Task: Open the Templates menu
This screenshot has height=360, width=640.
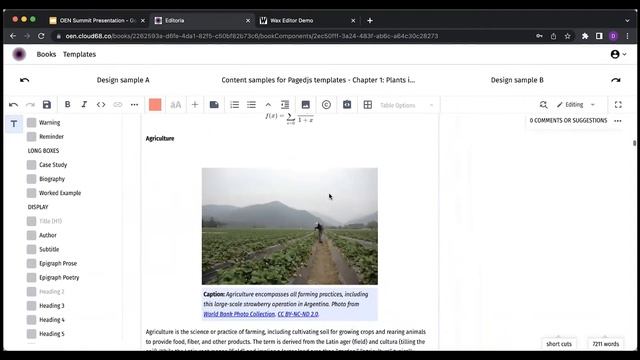Action: point(79,54)
